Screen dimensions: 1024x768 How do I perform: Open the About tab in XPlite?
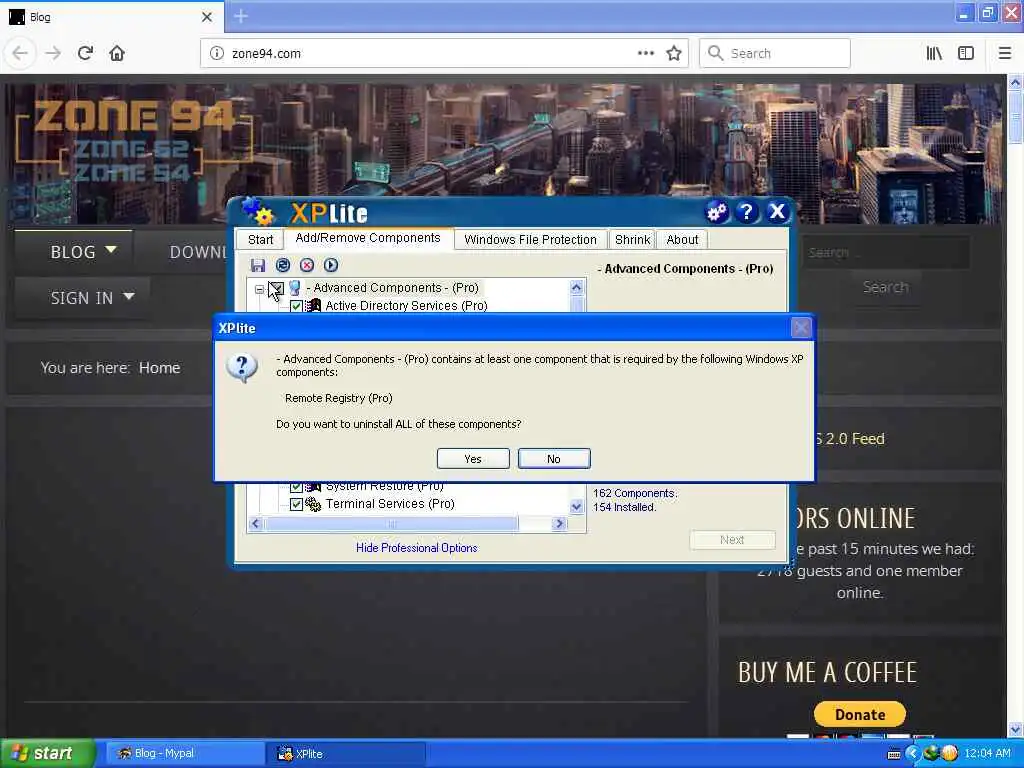click(x=682, y=240)
